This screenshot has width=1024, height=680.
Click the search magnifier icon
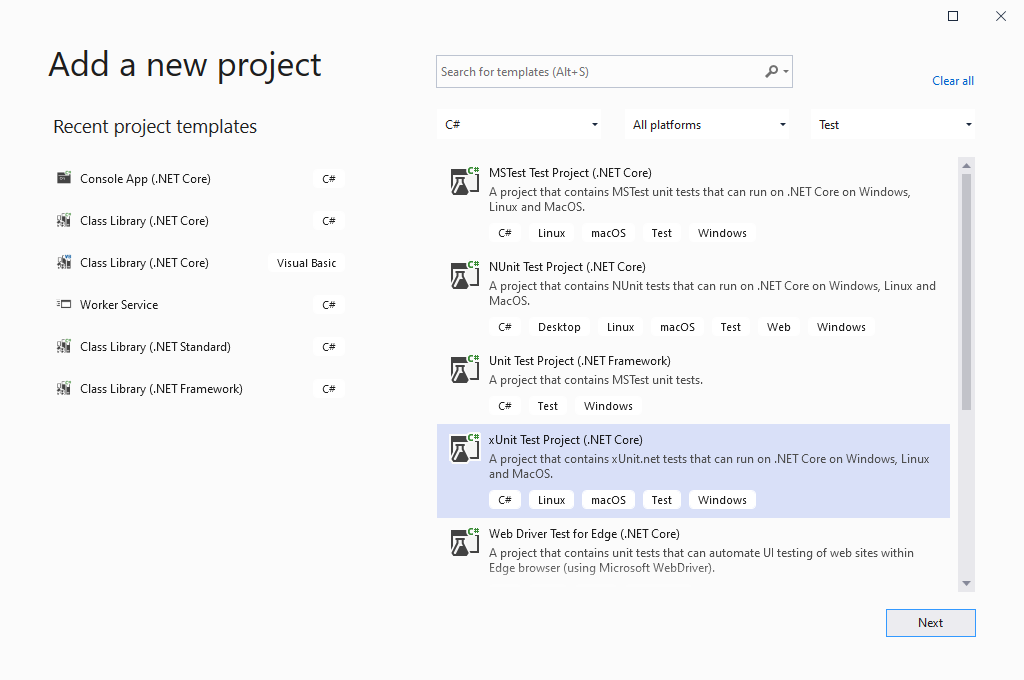point(771,71)
